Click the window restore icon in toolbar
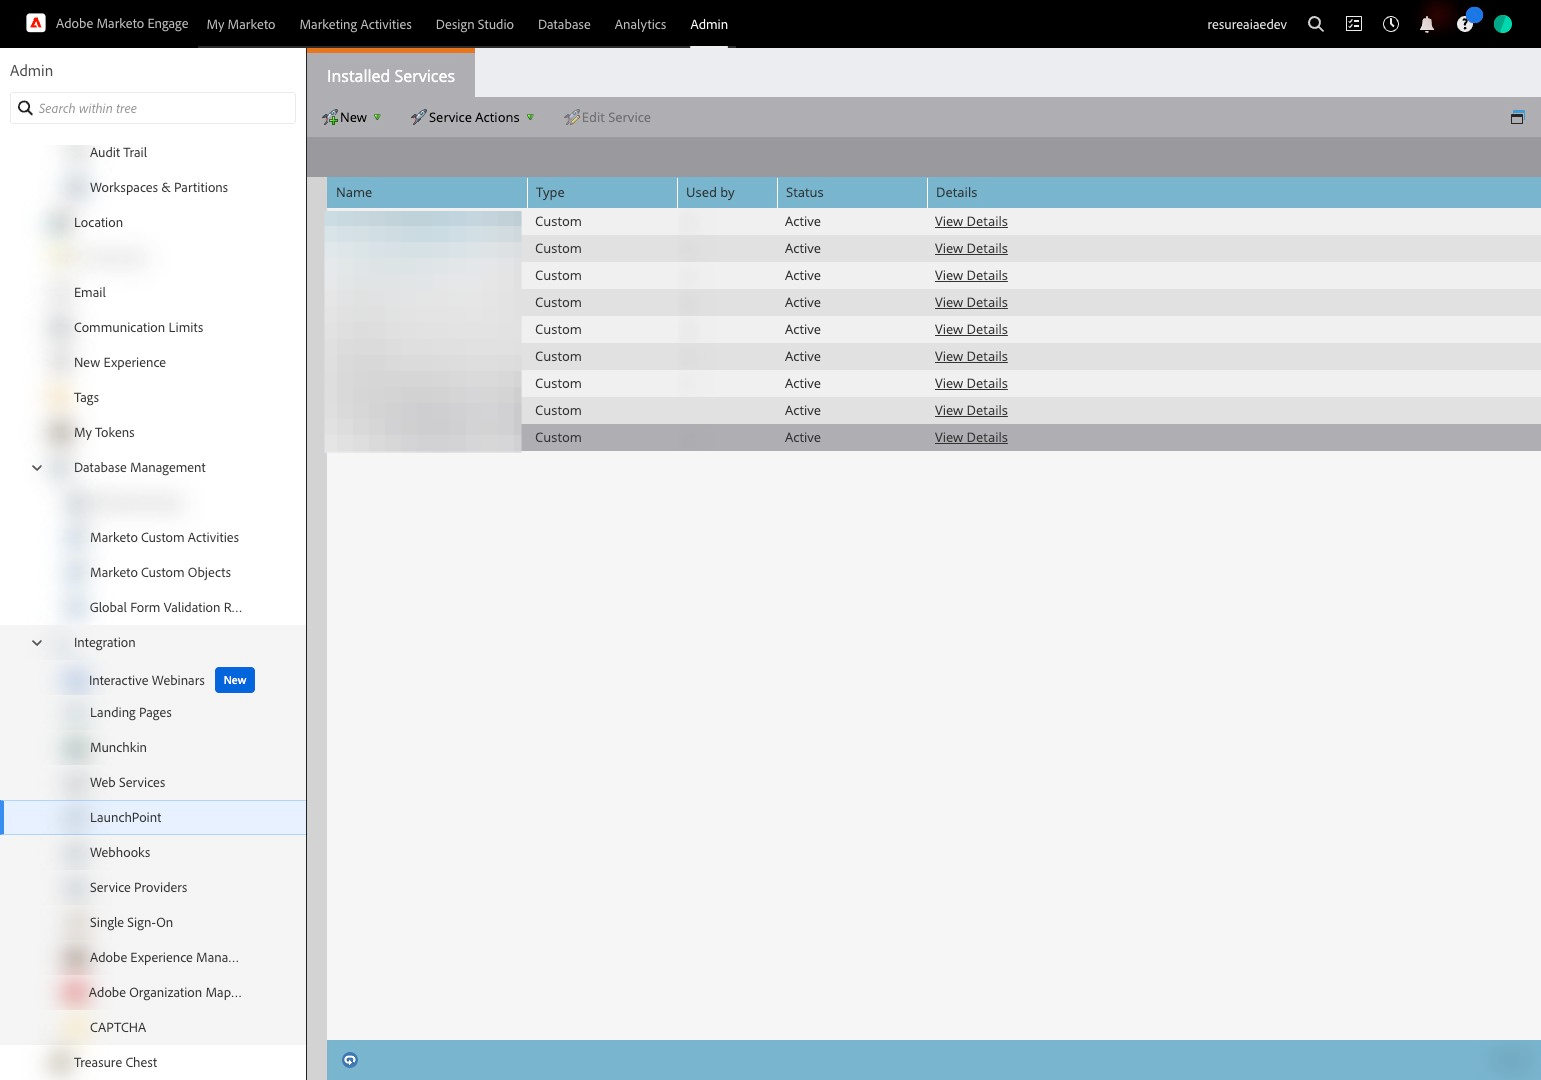This screenshot has width=1541, height=1080. point(1517,117)
